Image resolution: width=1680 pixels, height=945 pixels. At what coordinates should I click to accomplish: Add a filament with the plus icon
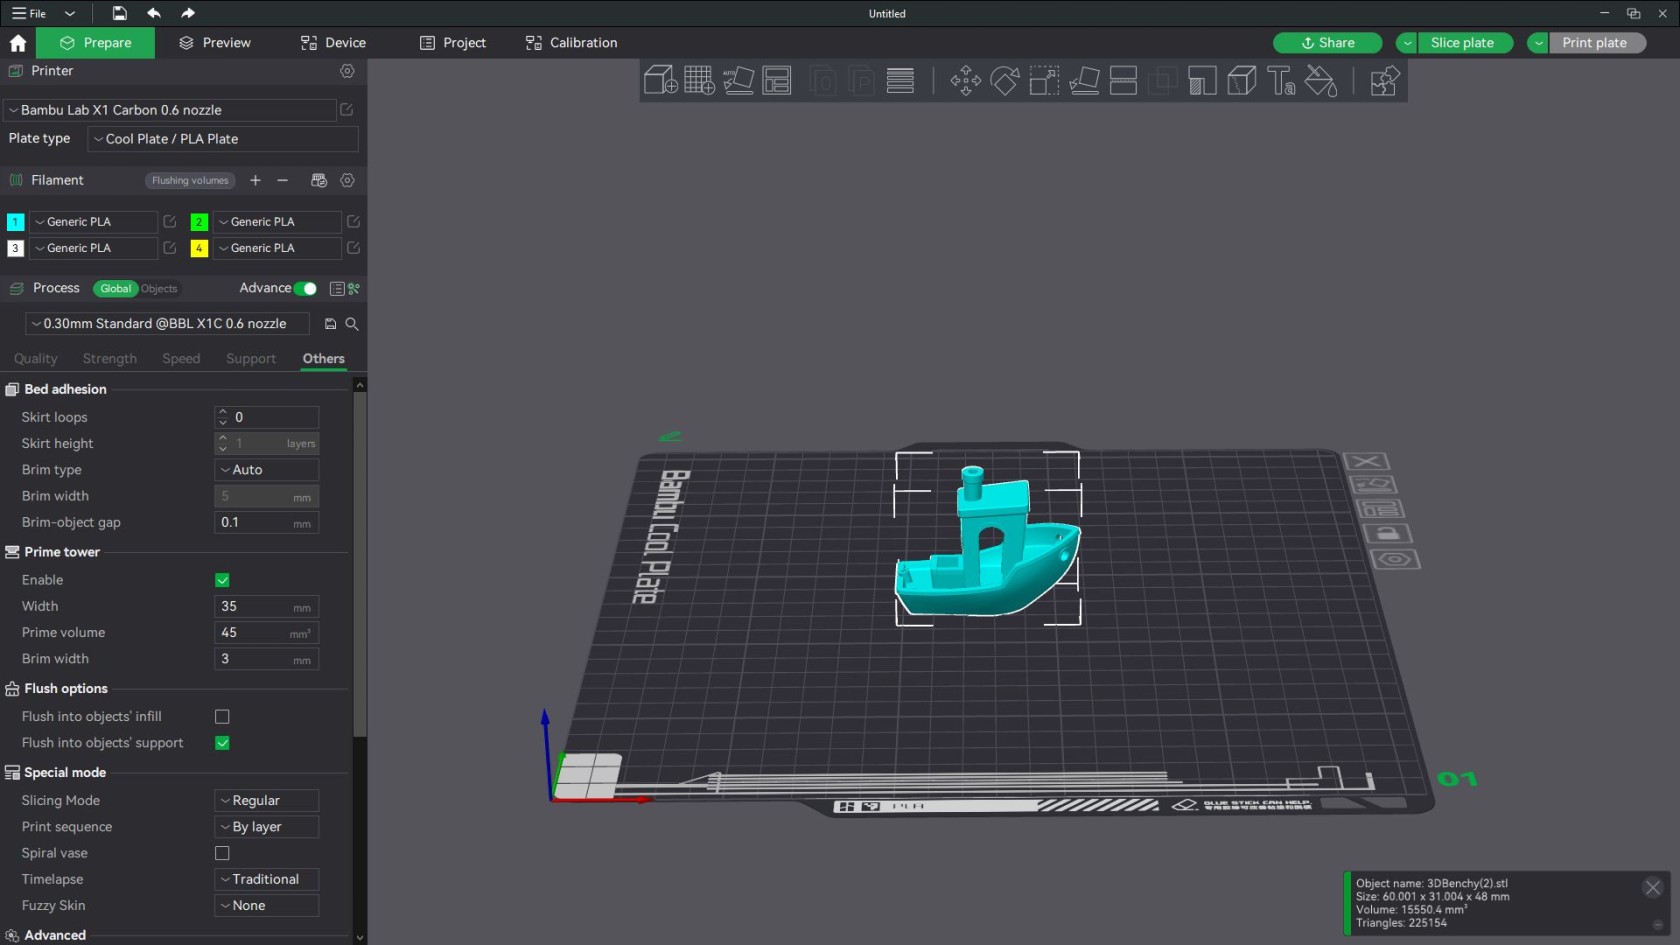point(255,180)
